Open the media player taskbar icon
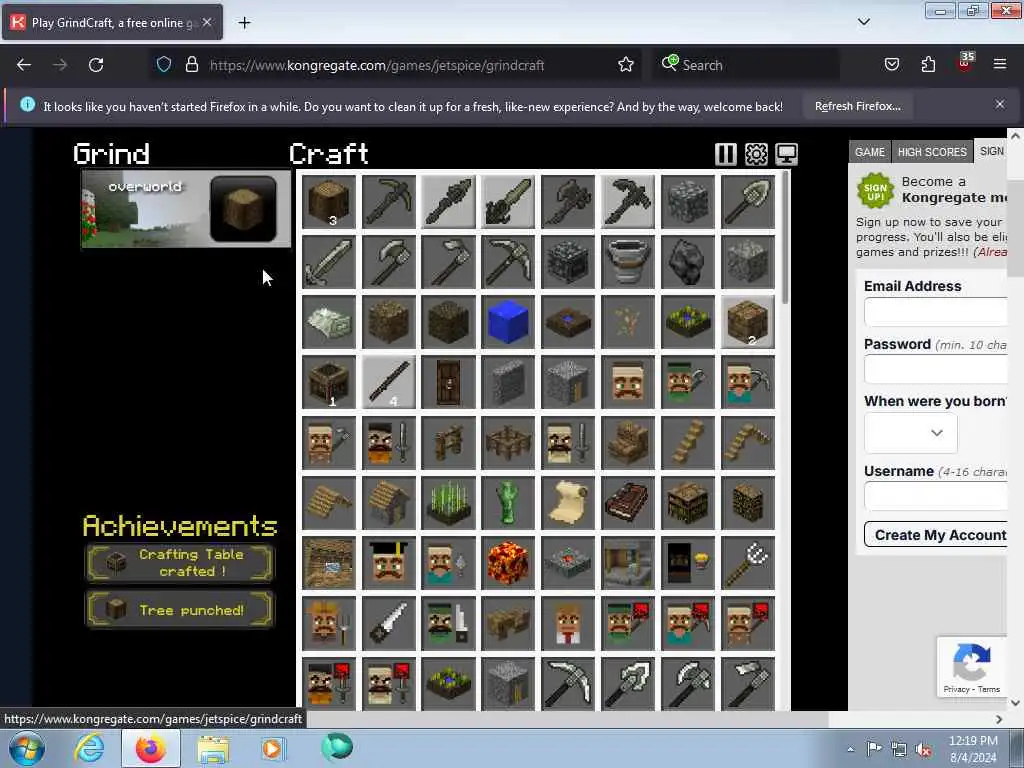 pos(272,749)
